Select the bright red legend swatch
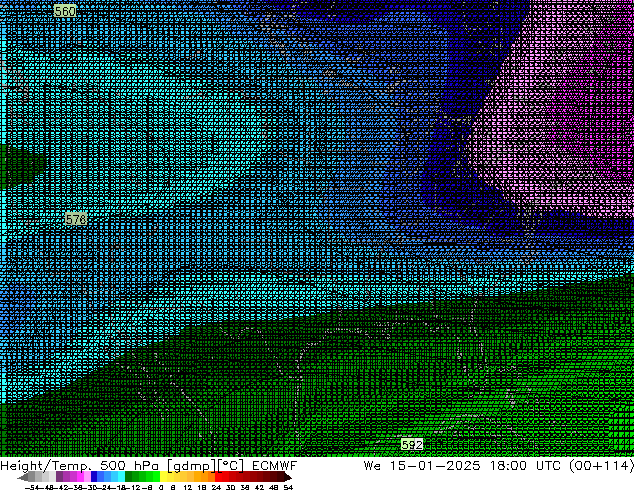The height and width of the screenshot is (490, 634). [x=218, y=476]
